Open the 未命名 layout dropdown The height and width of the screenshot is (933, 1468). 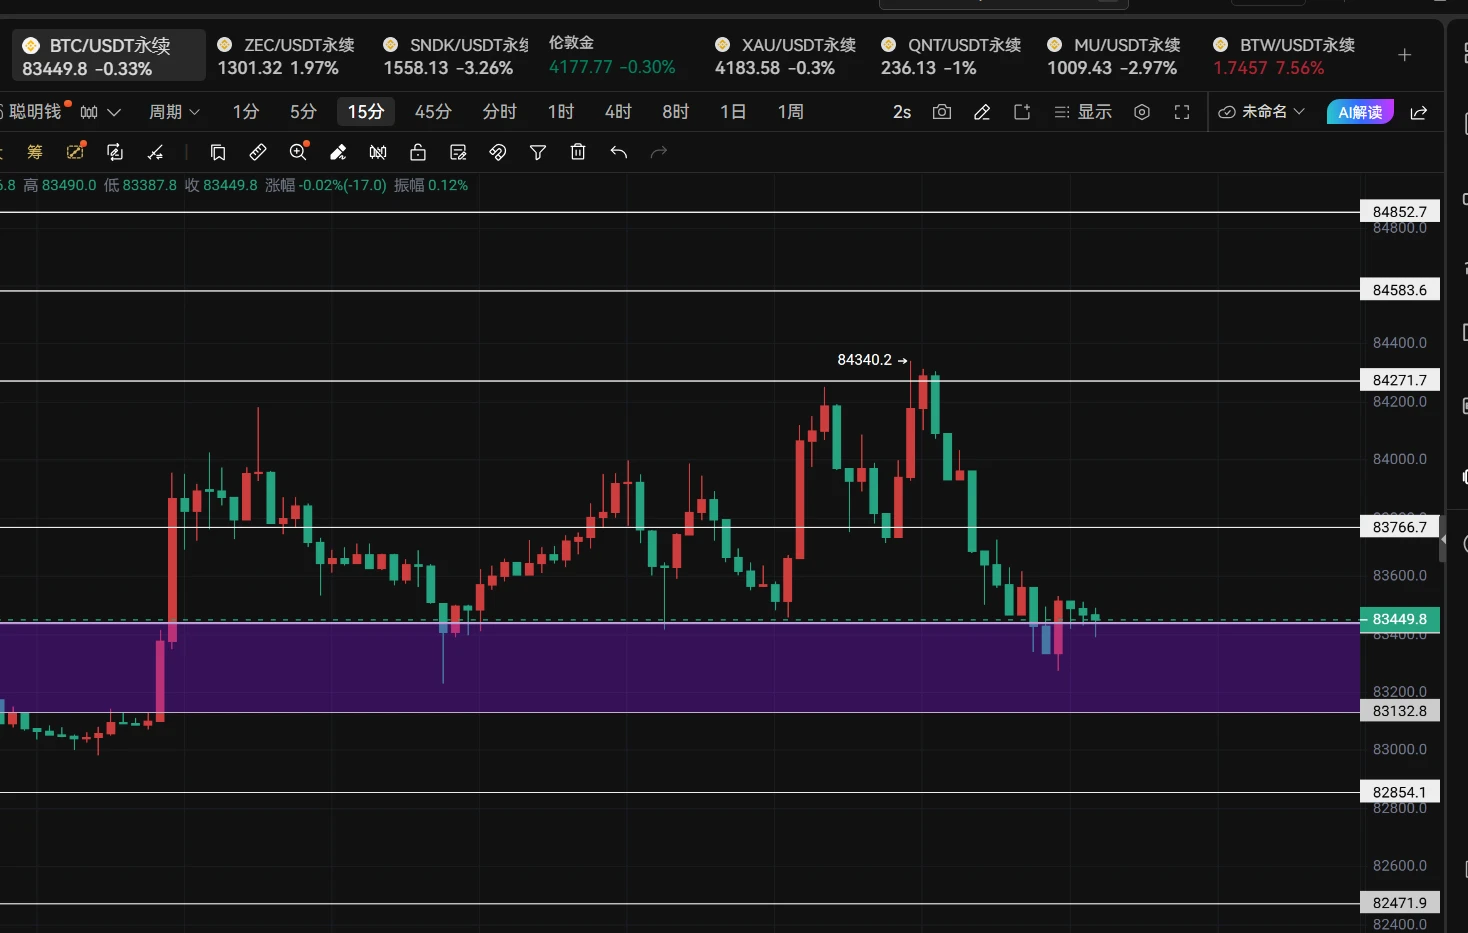(x=1262, y=112)
